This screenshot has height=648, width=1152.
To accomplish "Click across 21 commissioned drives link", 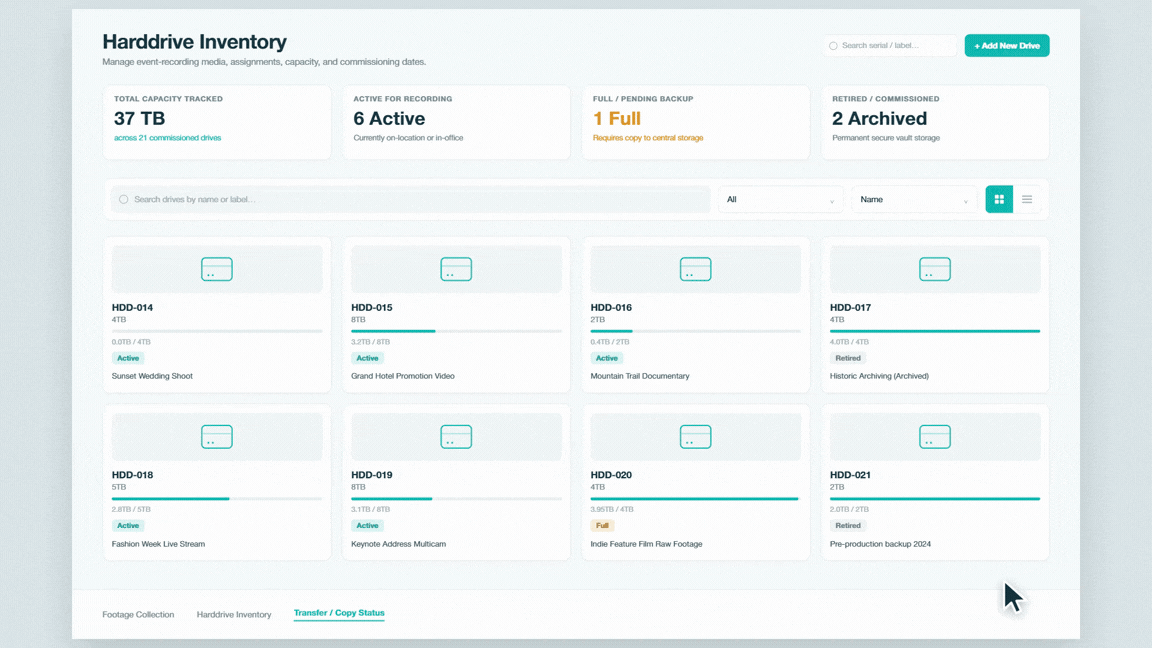I will (168, 137).
